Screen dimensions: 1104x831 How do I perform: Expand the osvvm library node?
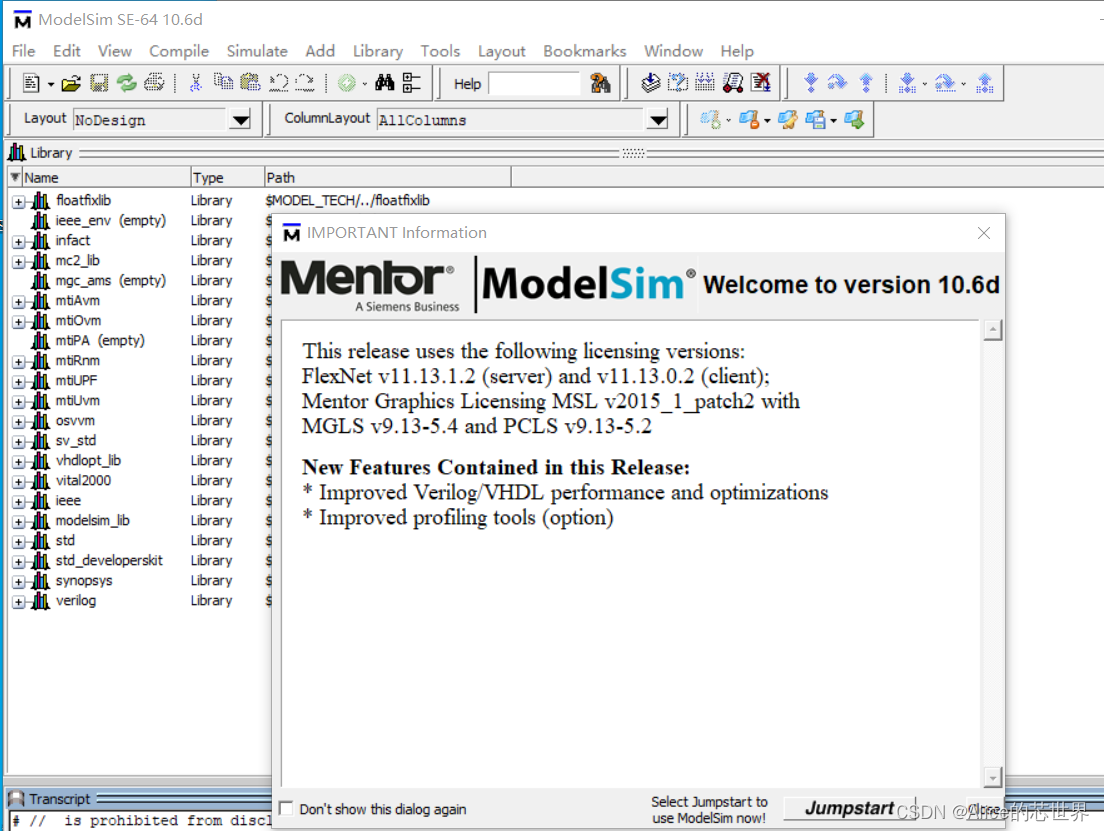click(x=18, y=422)
